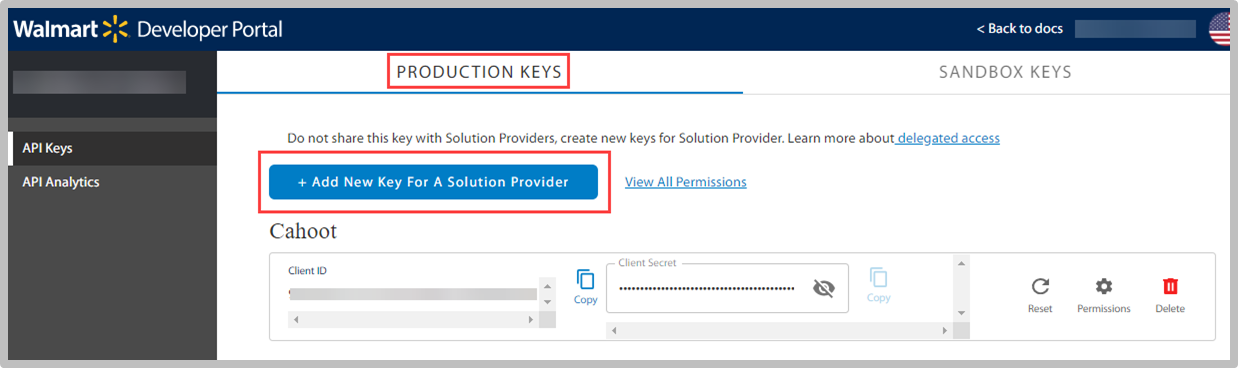Click the Walmart spark logo
Screen dimensions: 1238x368
click(116, 28)
